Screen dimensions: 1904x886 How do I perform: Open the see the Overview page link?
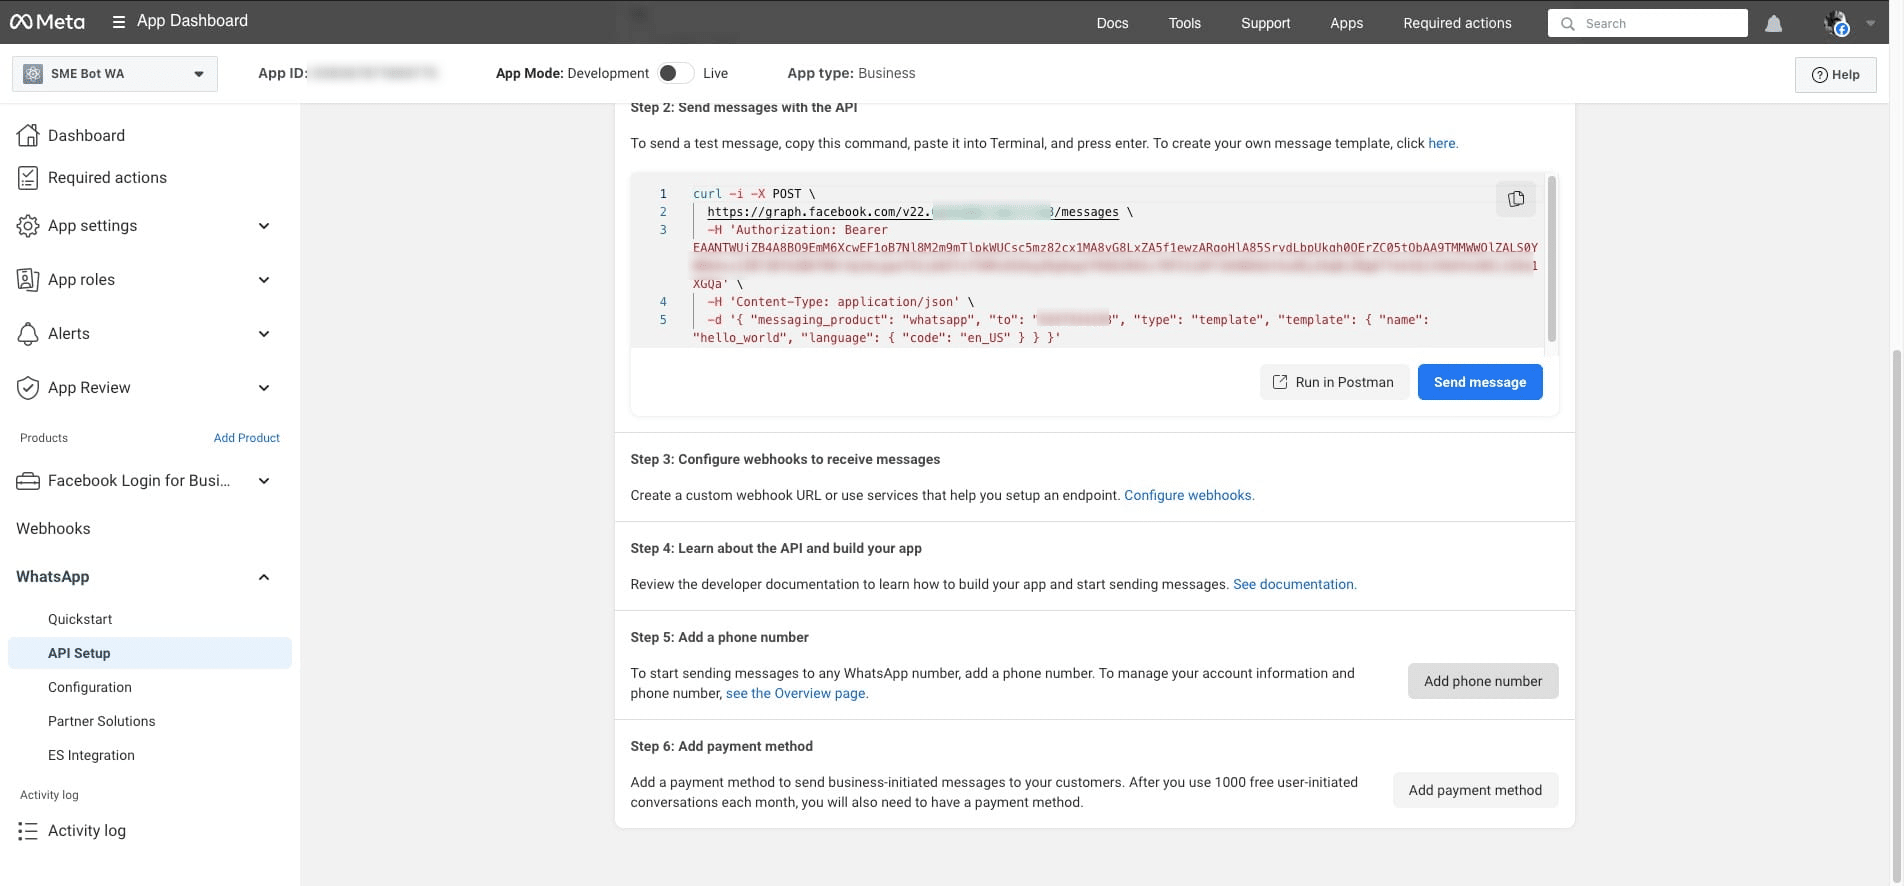pyautogui.click(x=796, y=693)
